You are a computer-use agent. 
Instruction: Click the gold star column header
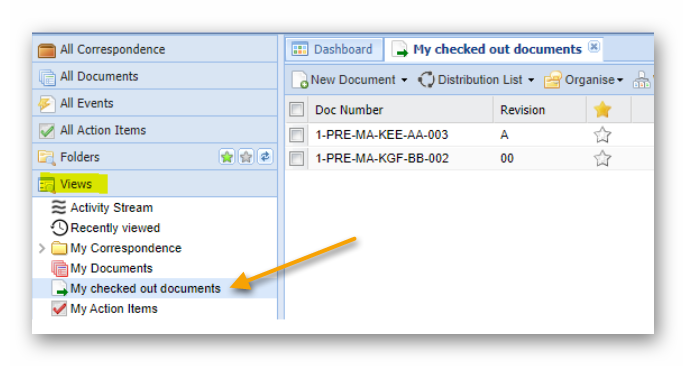[x=602, y=109]
